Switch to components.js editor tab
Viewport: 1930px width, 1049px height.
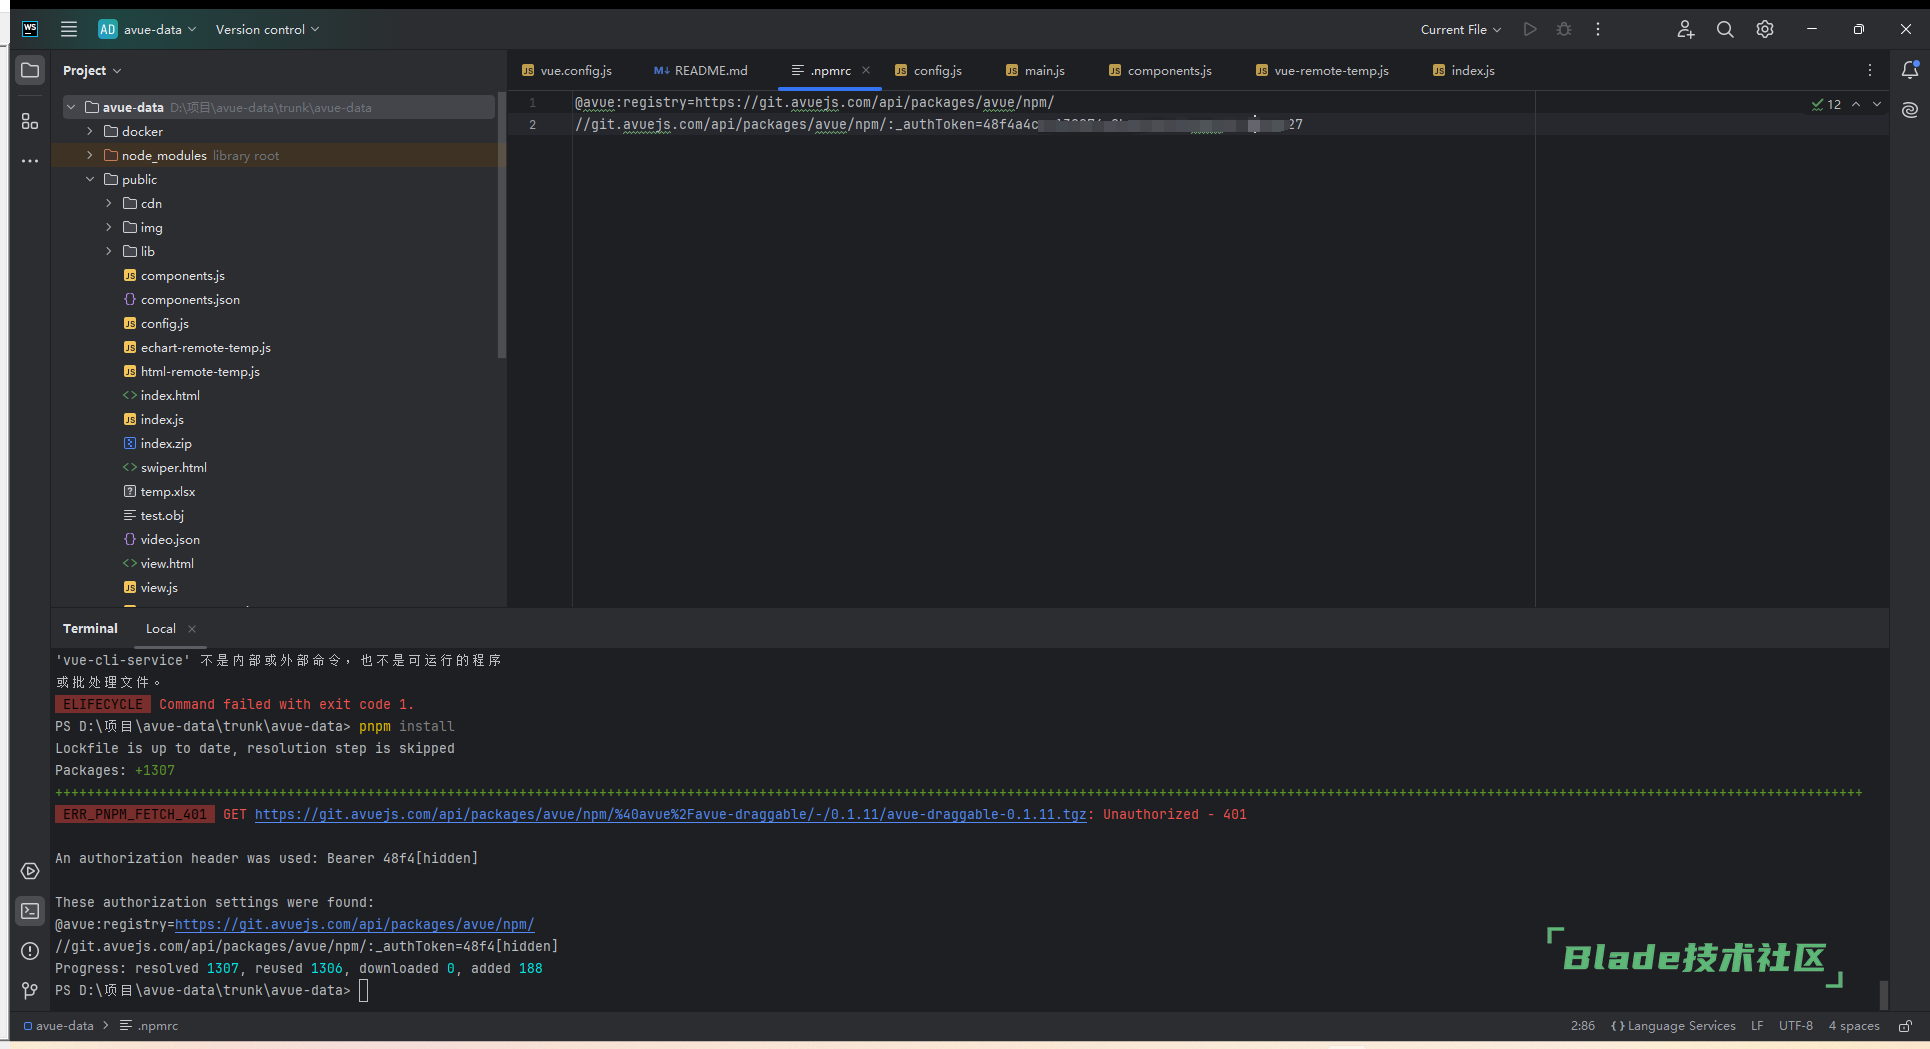coord(1161,70)
